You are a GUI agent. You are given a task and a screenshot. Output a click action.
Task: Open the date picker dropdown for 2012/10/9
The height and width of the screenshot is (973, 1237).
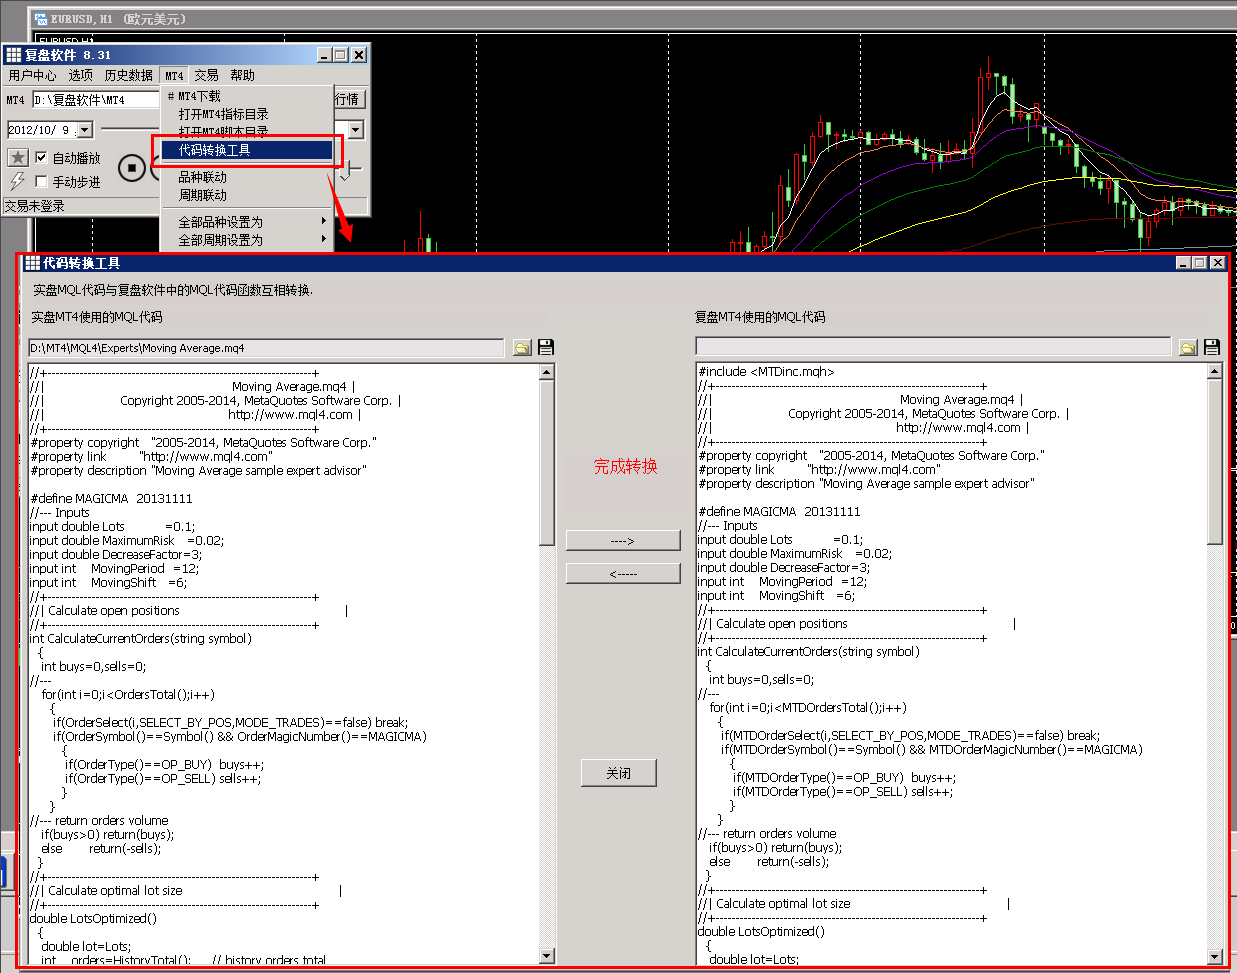click(85, 130)
